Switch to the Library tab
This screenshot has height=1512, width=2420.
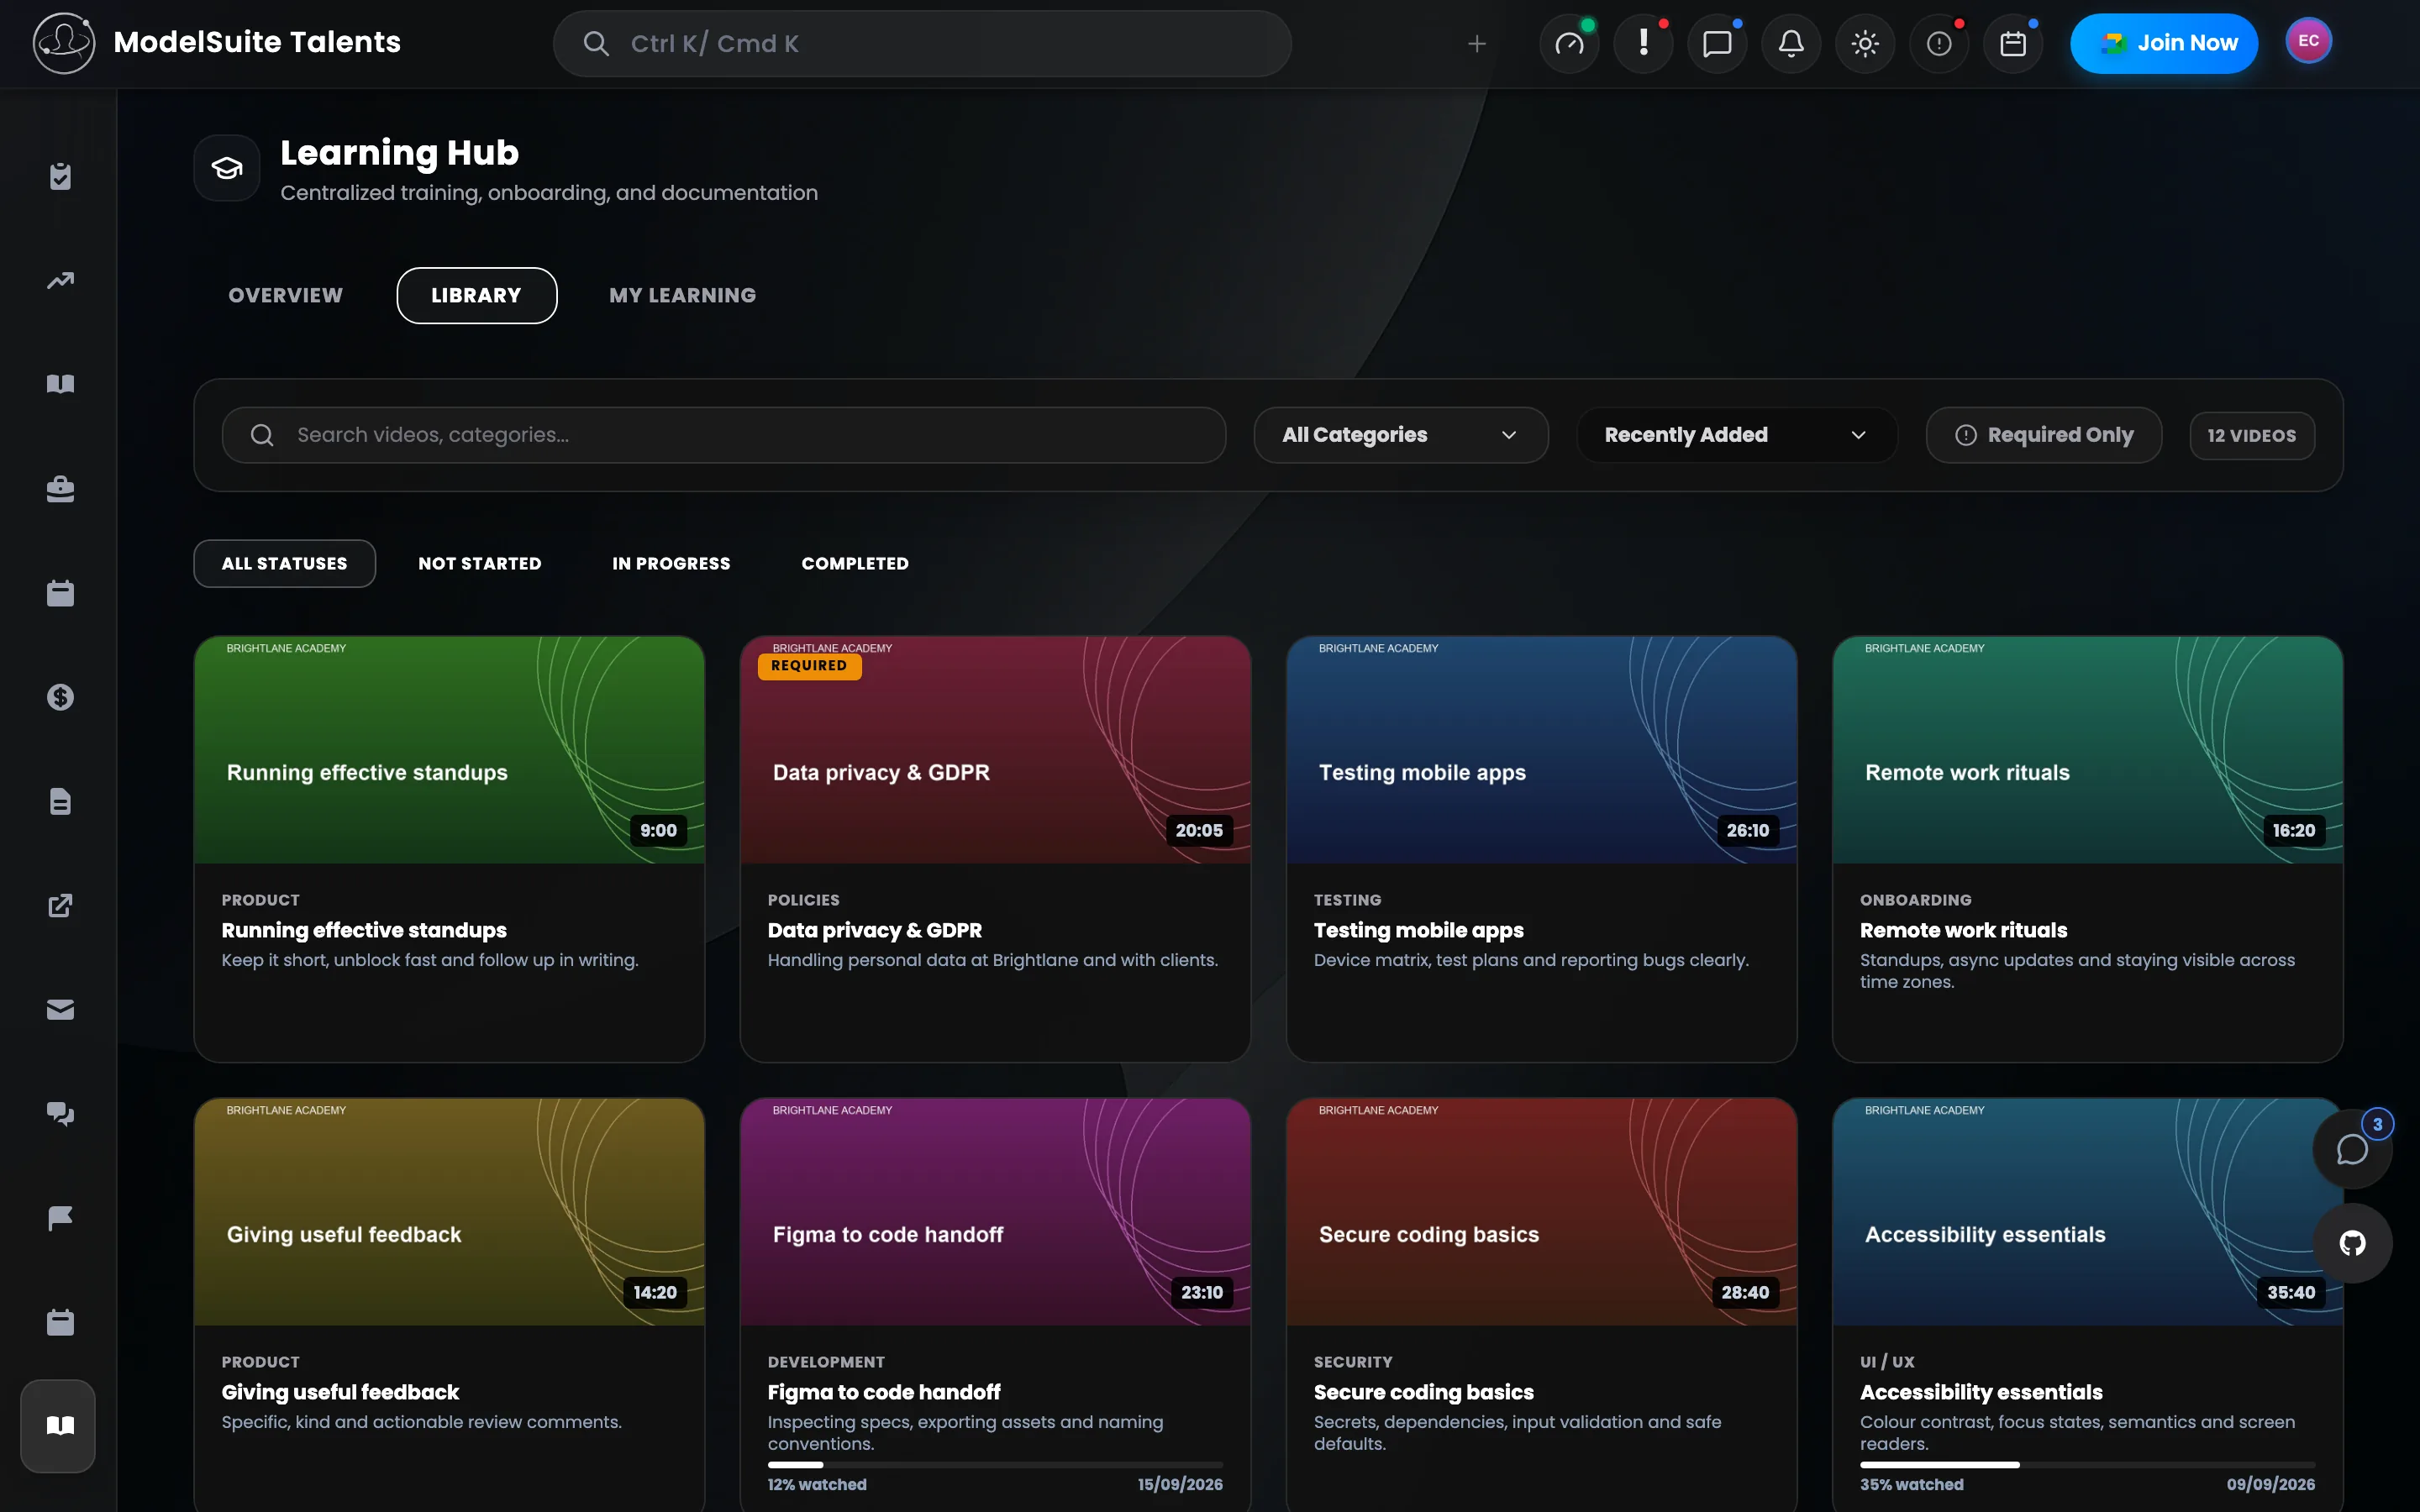pyautogui.click(x=477, y=296)
